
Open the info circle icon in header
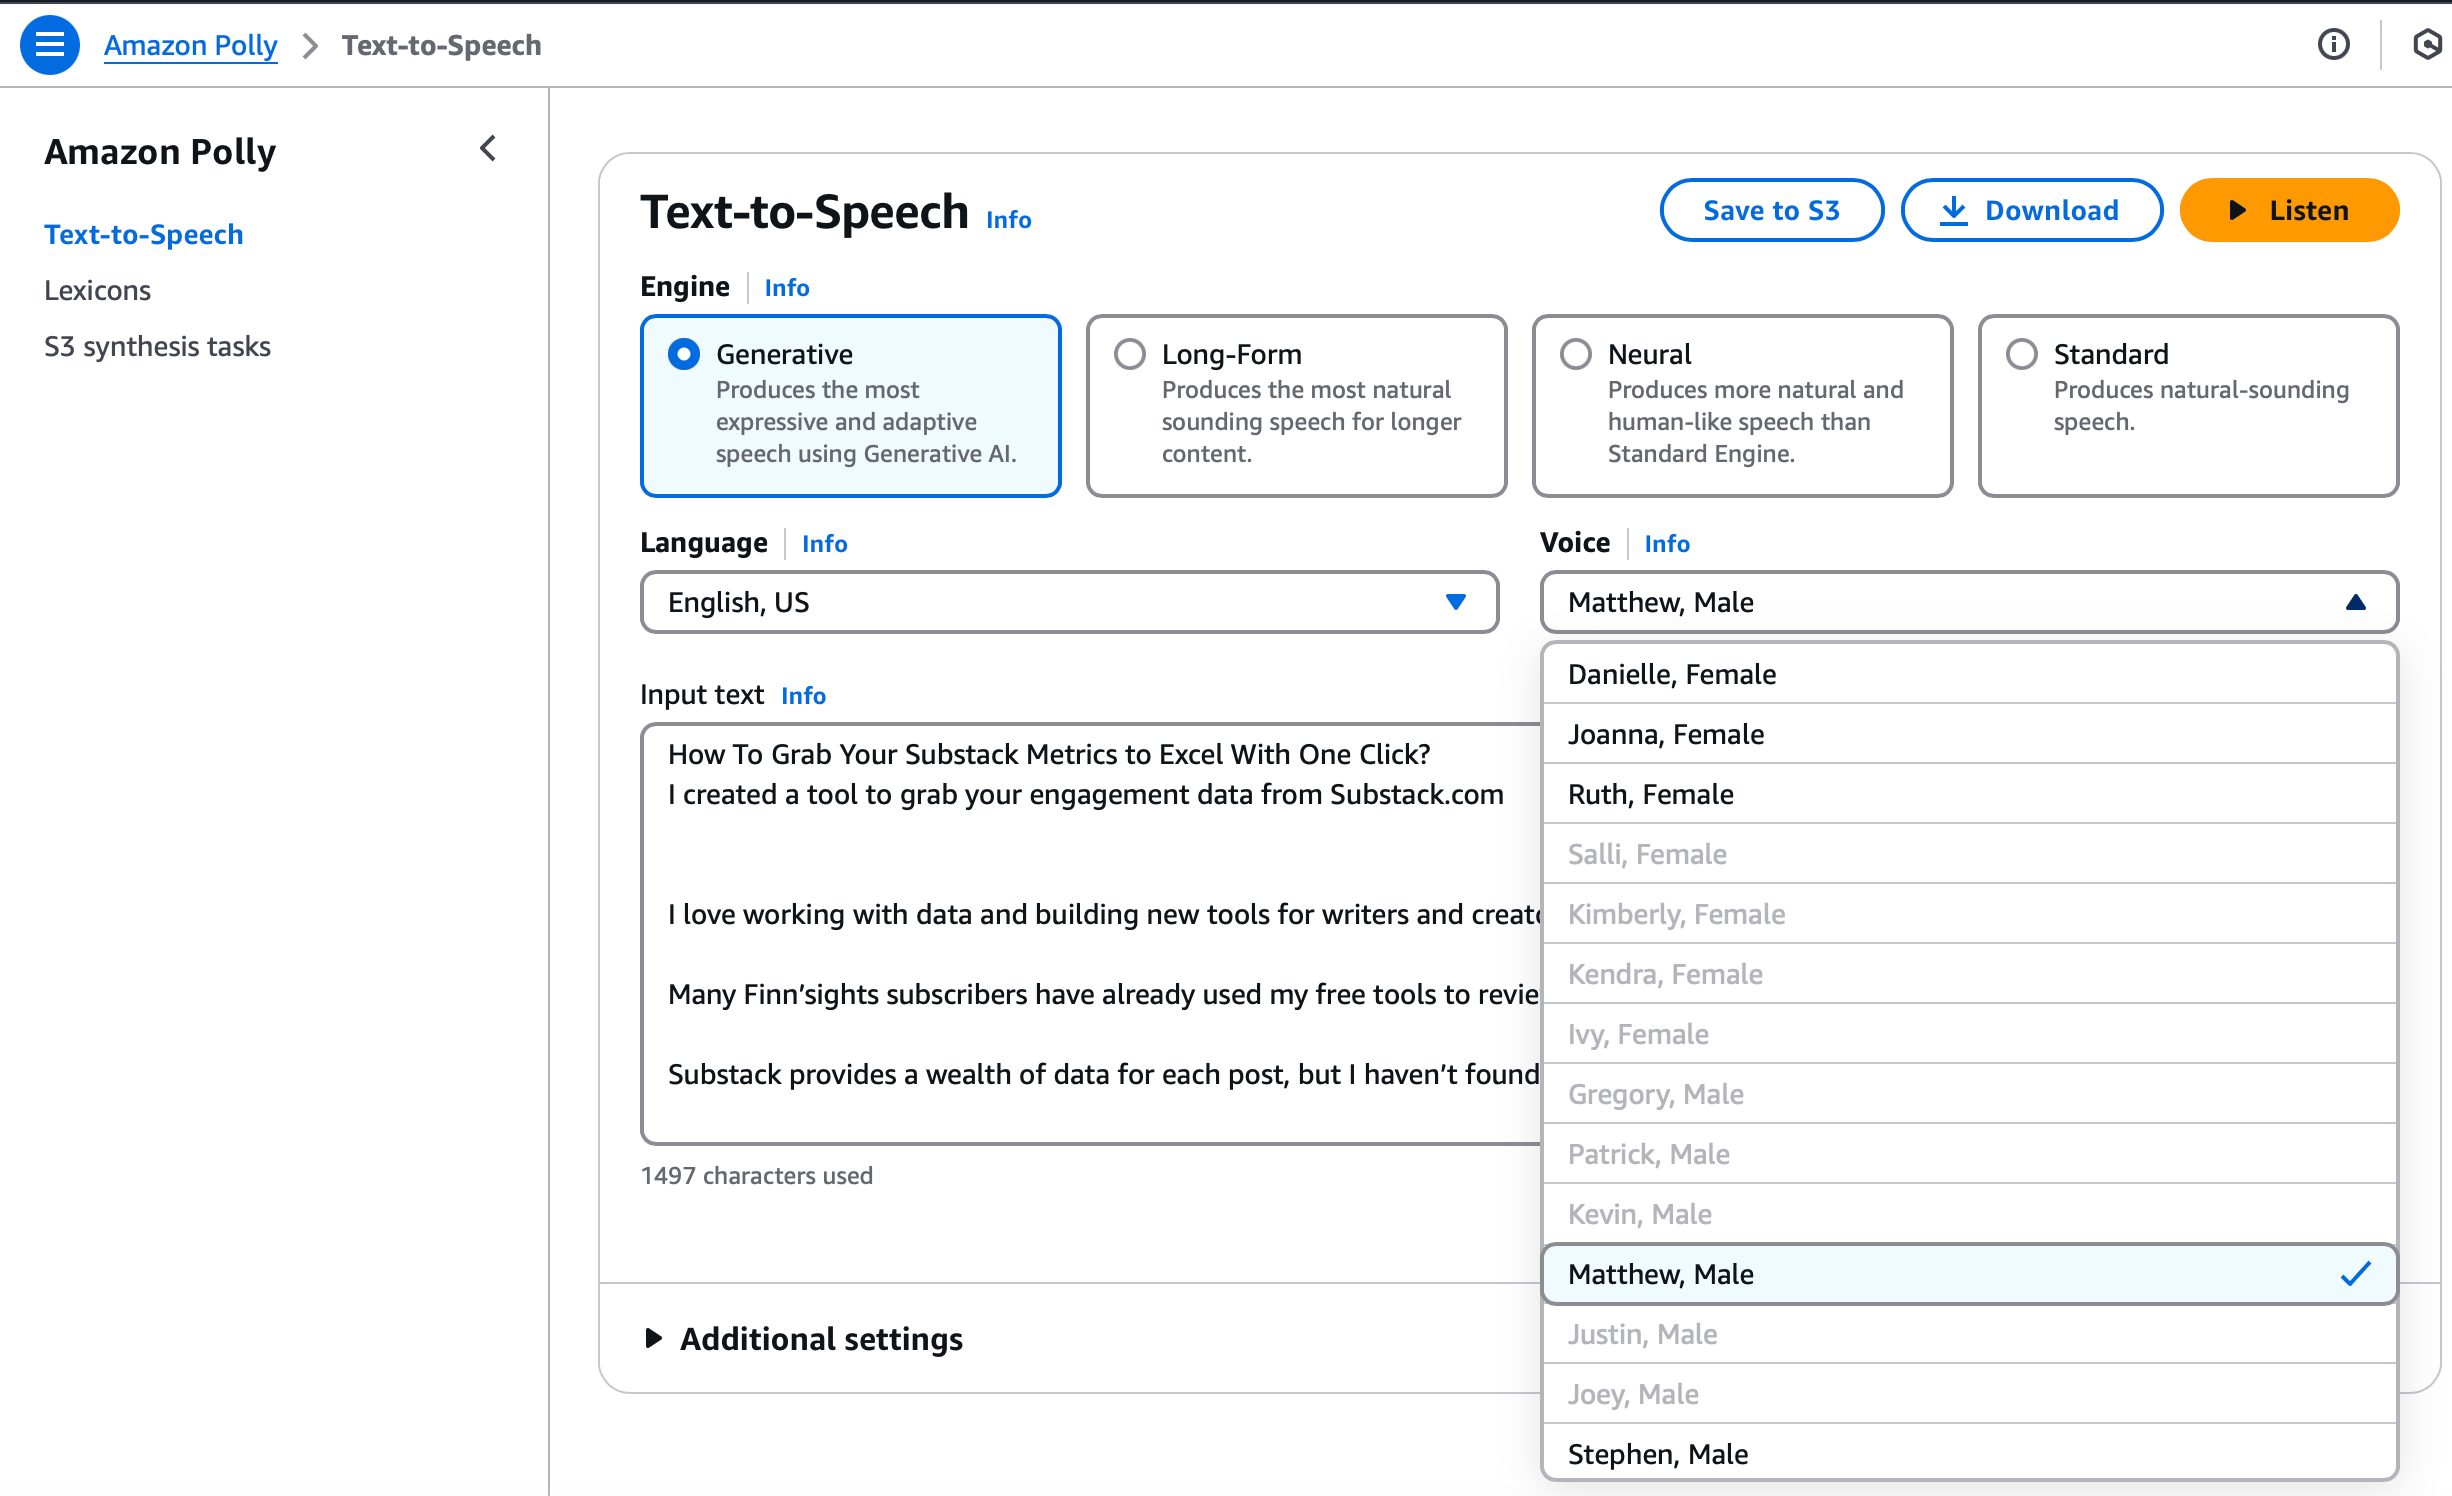pyautogui.click(x=2333, y=44)
